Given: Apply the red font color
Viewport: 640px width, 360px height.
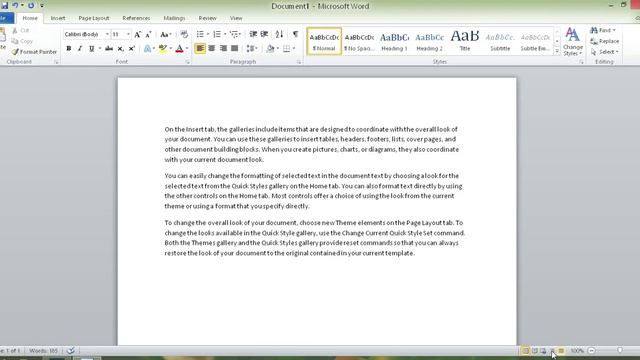Looking at the screenshot, I should [179, 49].
